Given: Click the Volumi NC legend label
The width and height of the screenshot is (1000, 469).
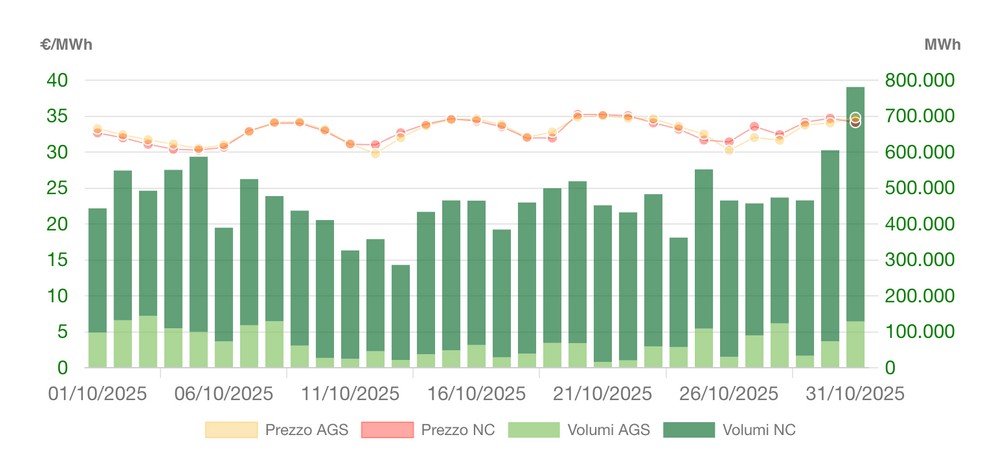Looking at the screenshot, I should click(x=757, y=430).
